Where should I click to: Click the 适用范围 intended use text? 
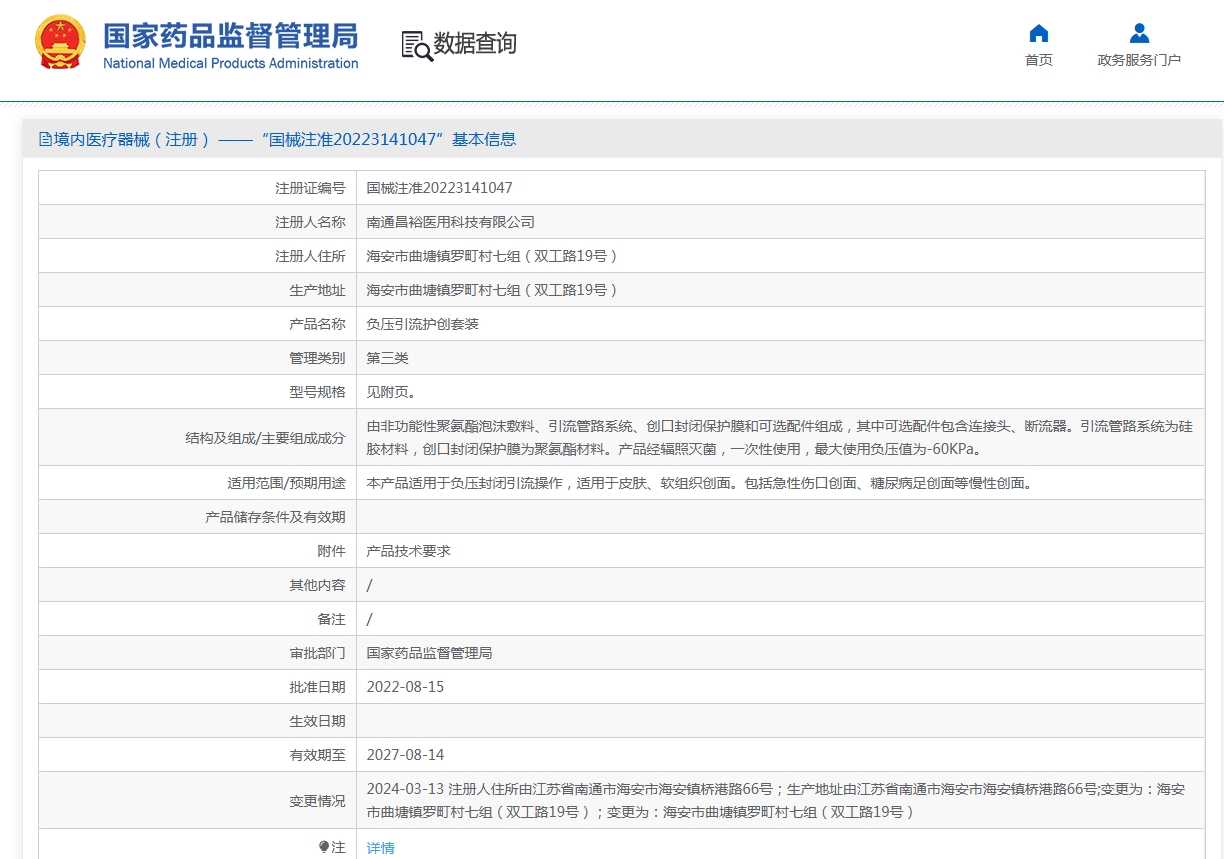click(699, 483)
